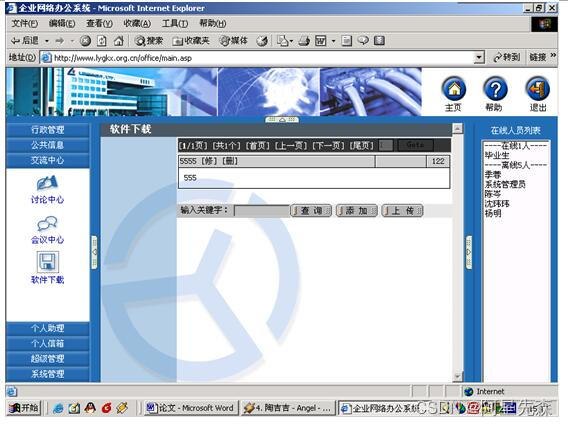
Task: Collapse the left sidebar with the handle
Action: (x=95, y=252)
